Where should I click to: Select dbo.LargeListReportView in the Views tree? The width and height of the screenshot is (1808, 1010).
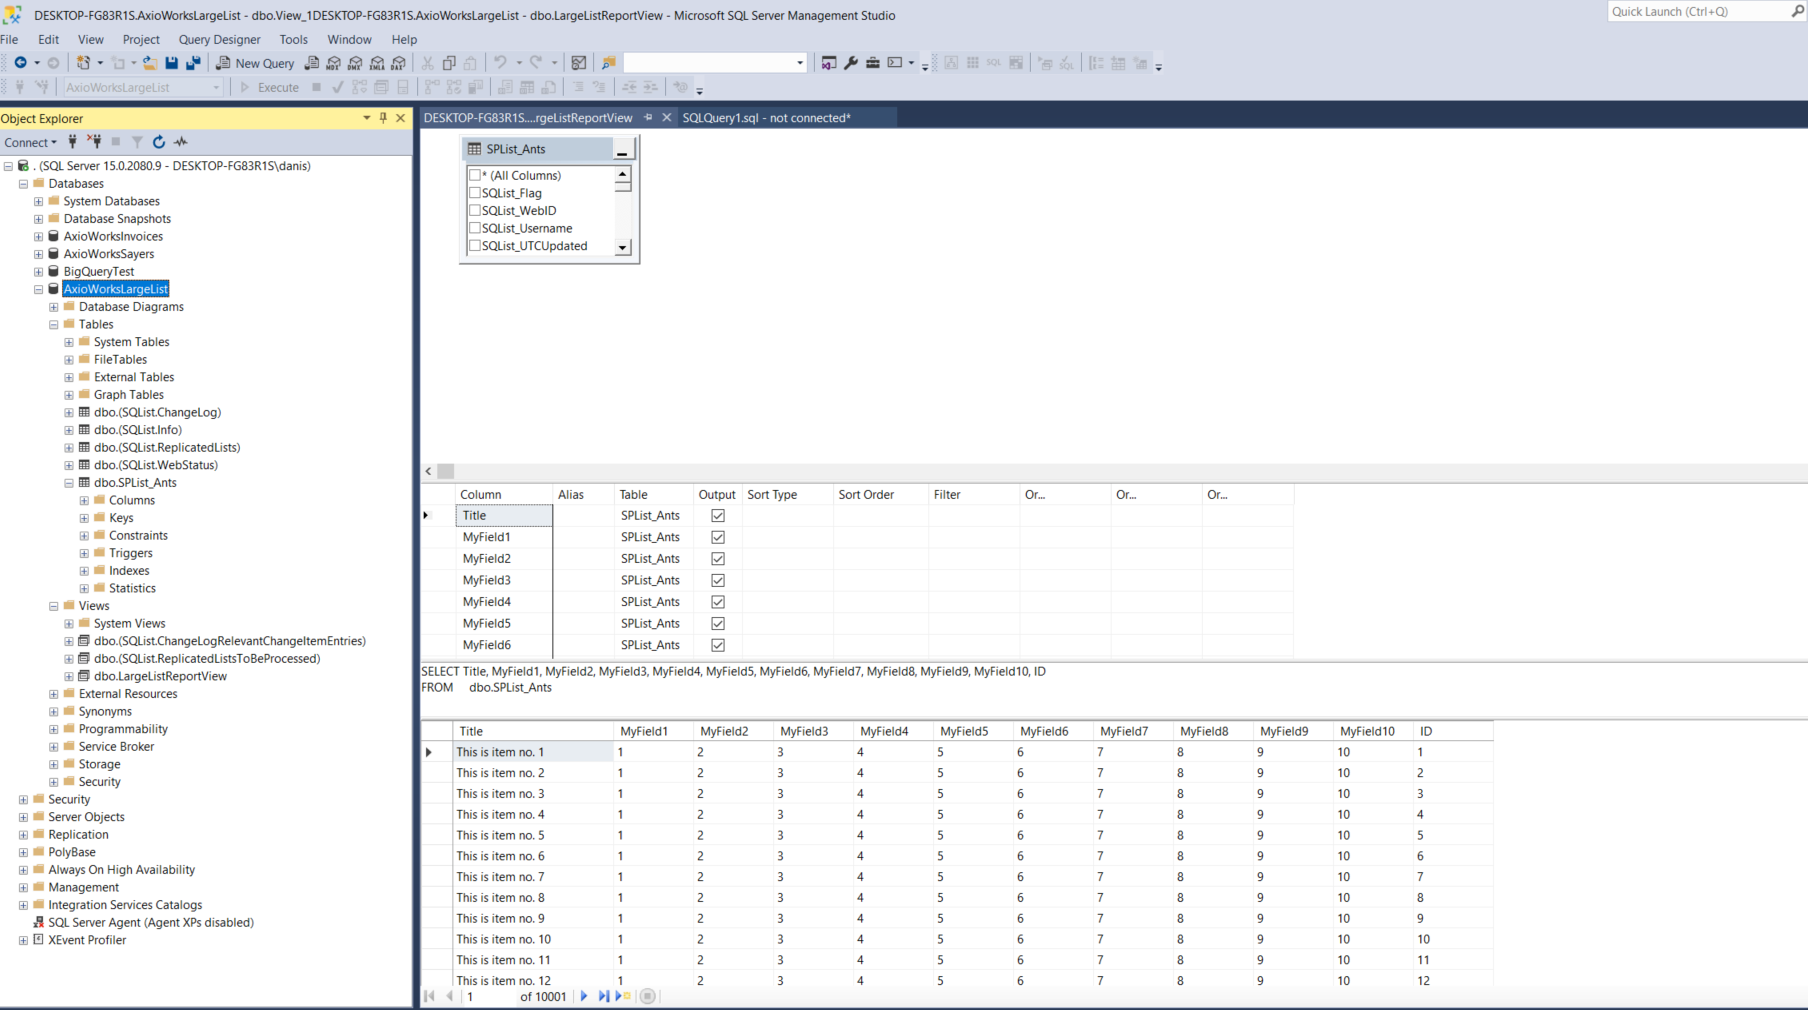(x=160, y=676)
